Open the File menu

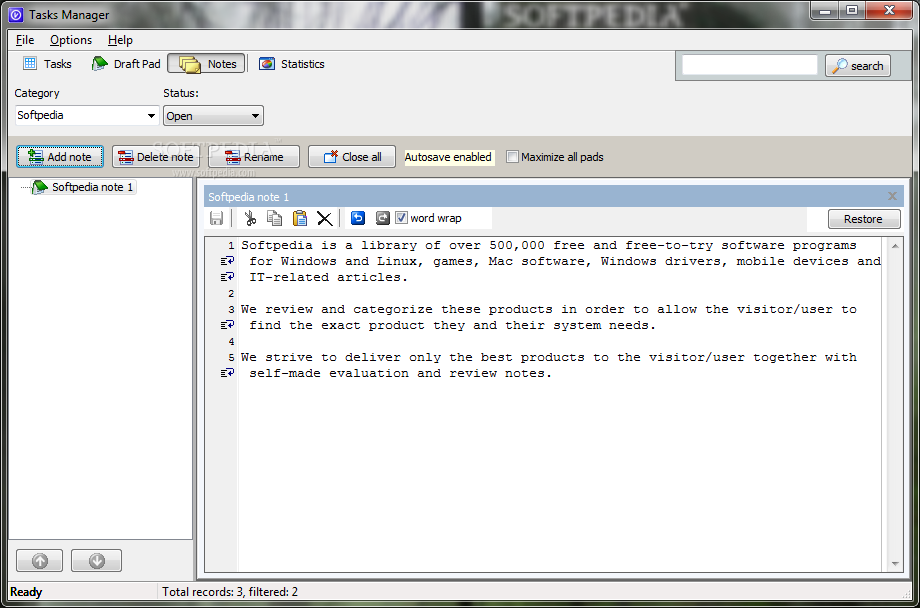[x=25, y=40]
